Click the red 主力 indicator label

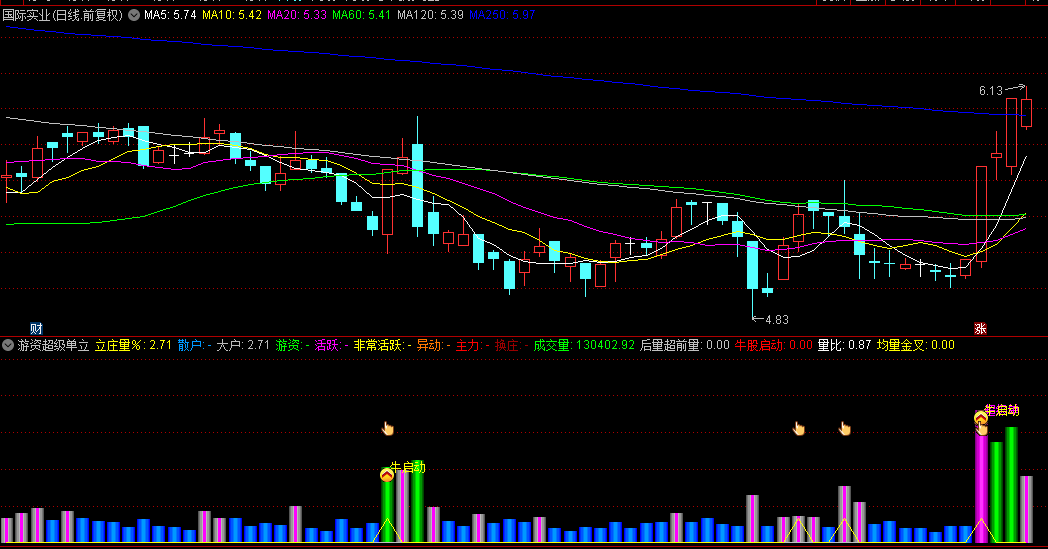(473, 345)
